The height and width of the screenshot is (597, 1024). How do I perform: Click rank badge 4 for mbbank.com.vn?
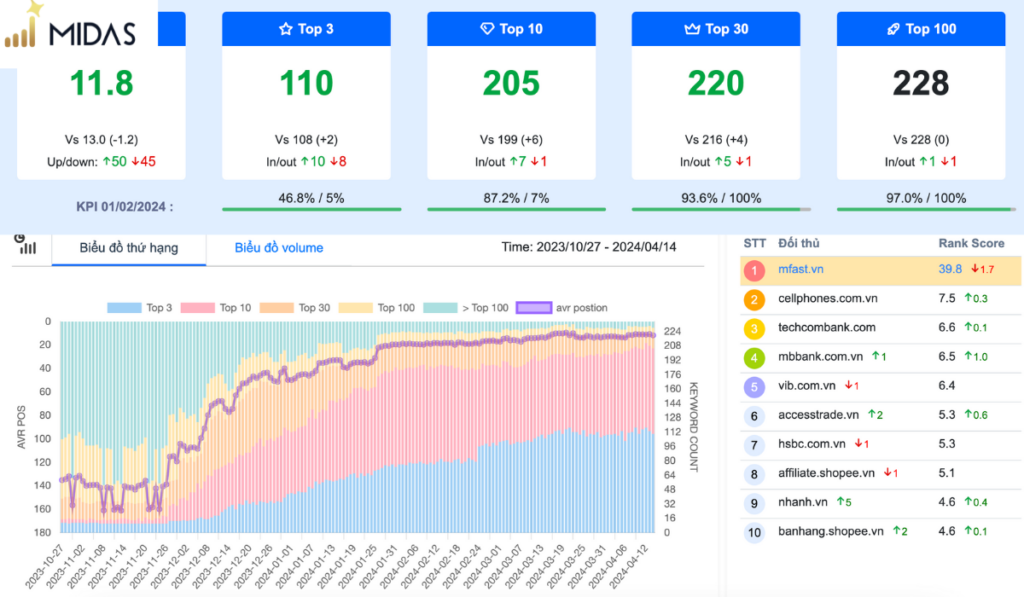754,357
